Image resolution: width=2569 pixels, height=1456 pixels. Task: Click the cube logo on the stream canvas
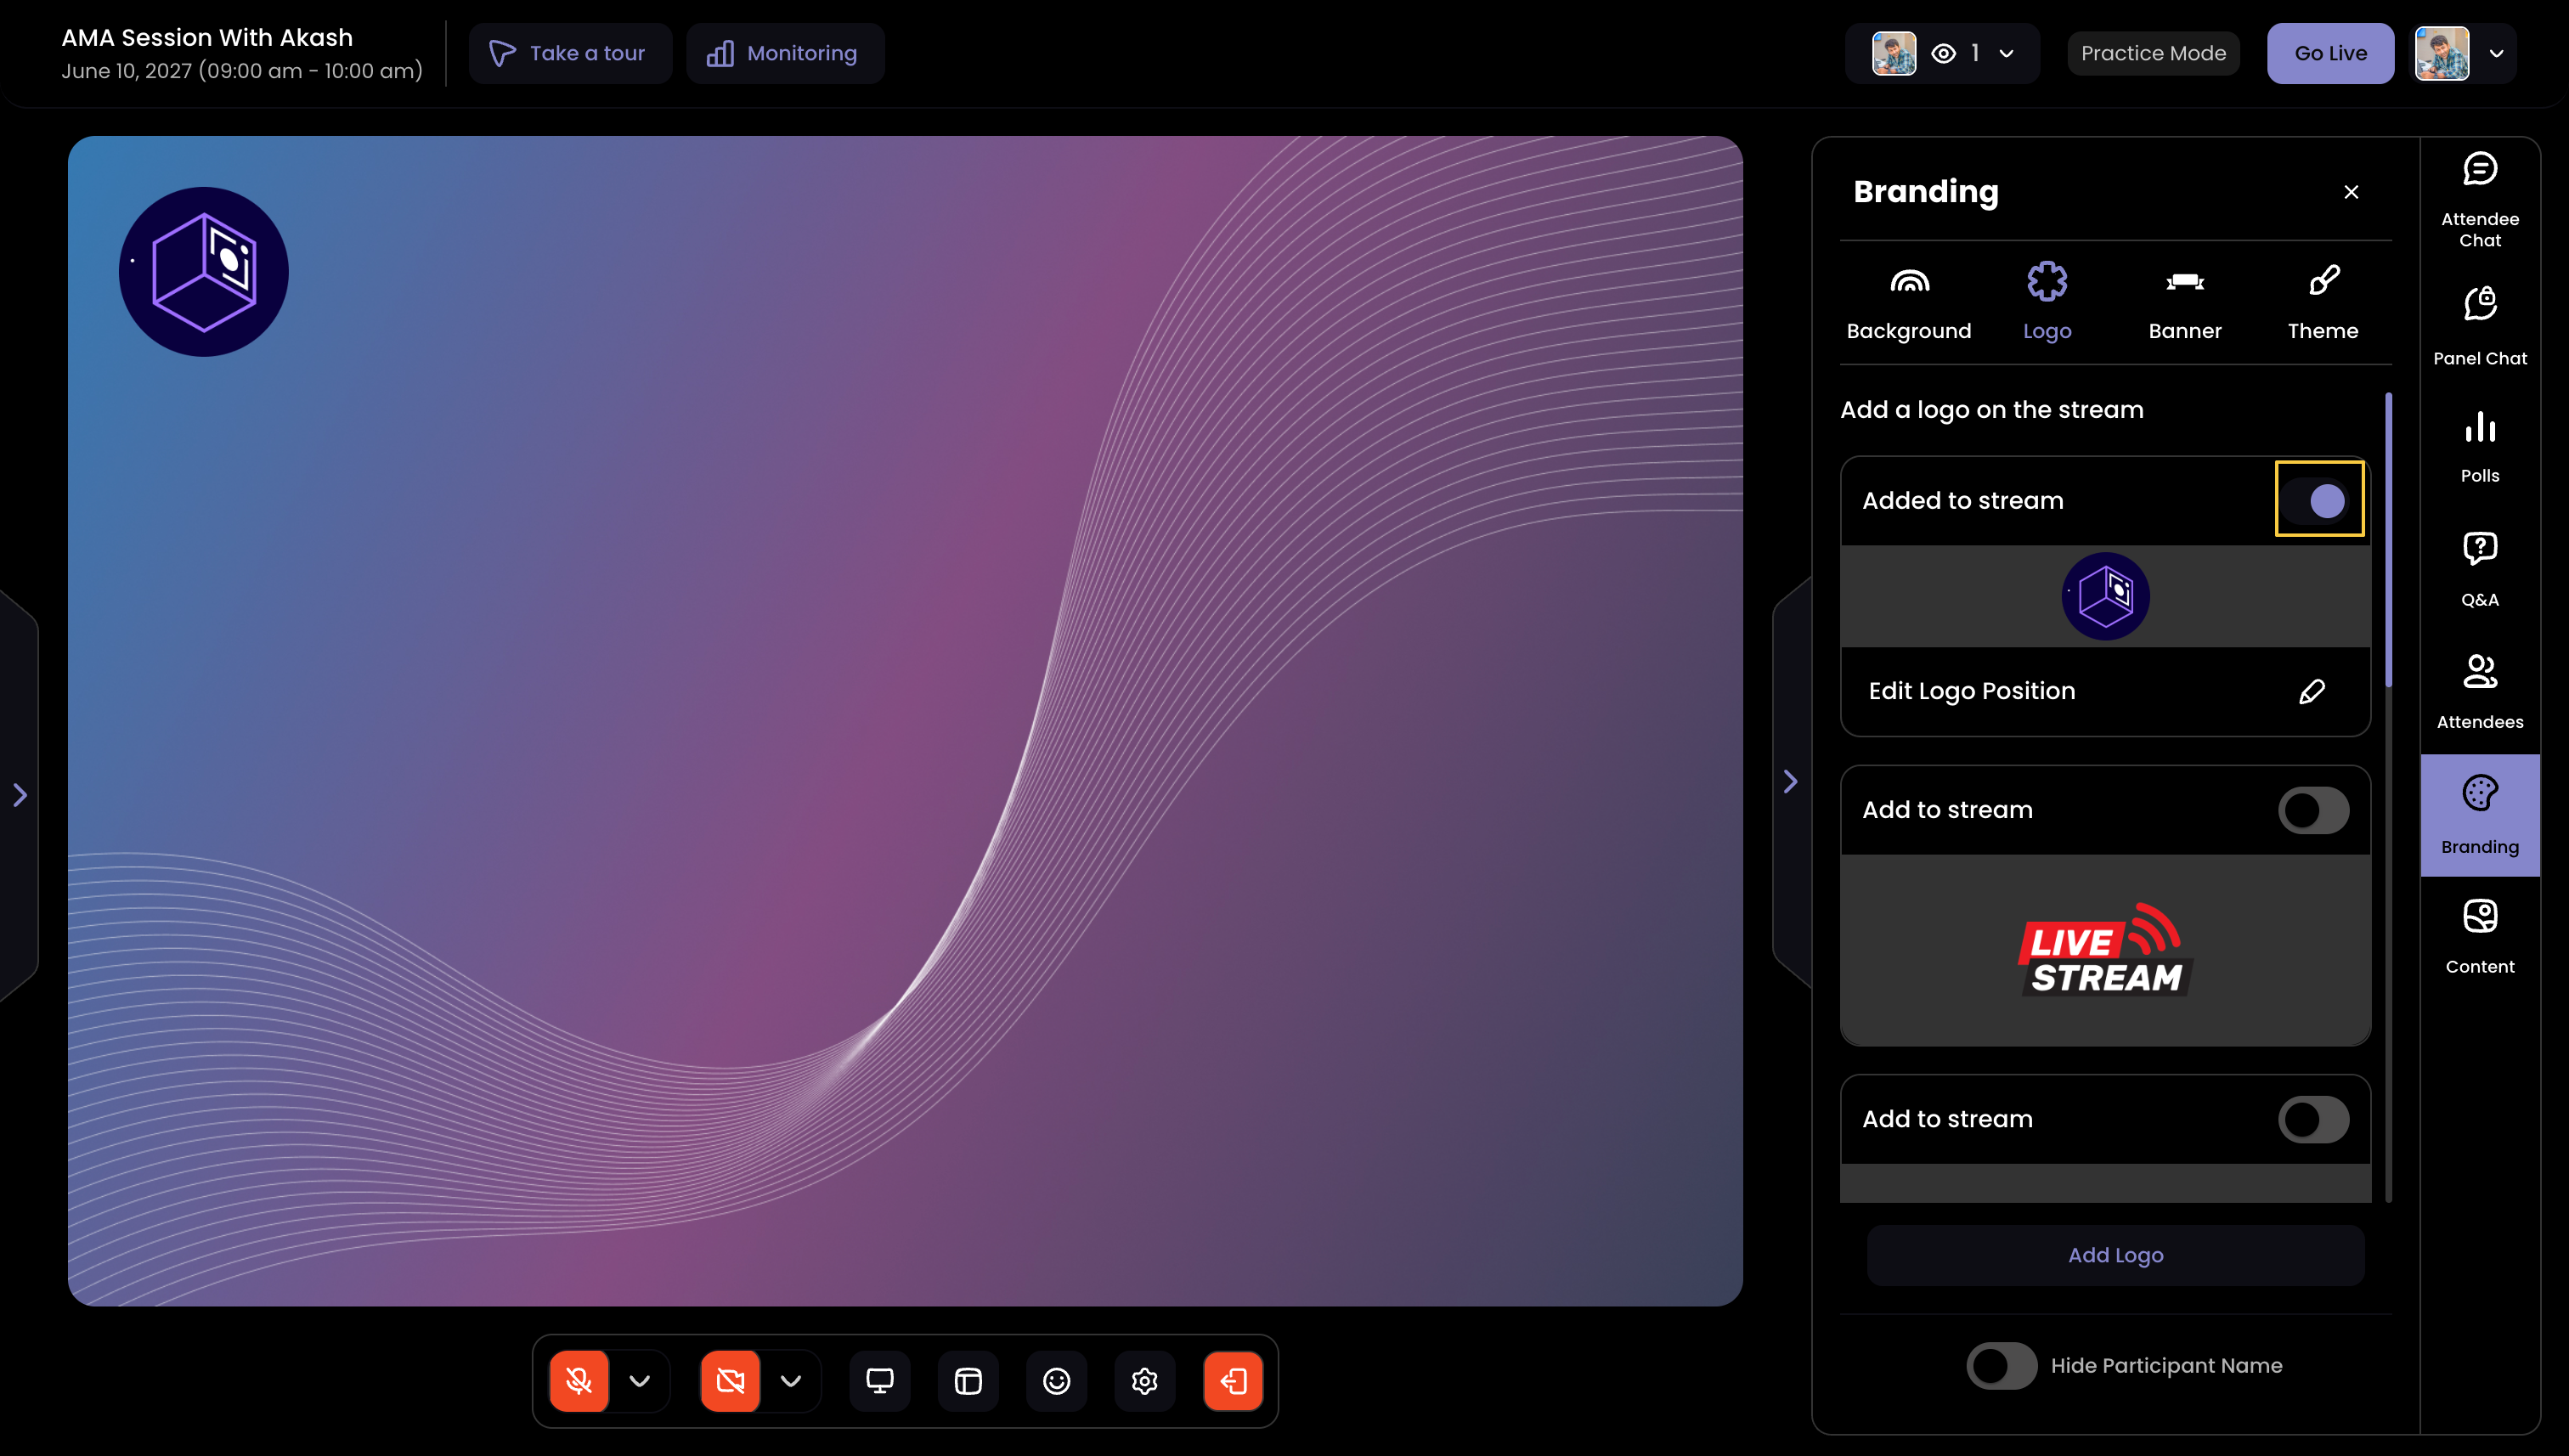click(204, 272)
